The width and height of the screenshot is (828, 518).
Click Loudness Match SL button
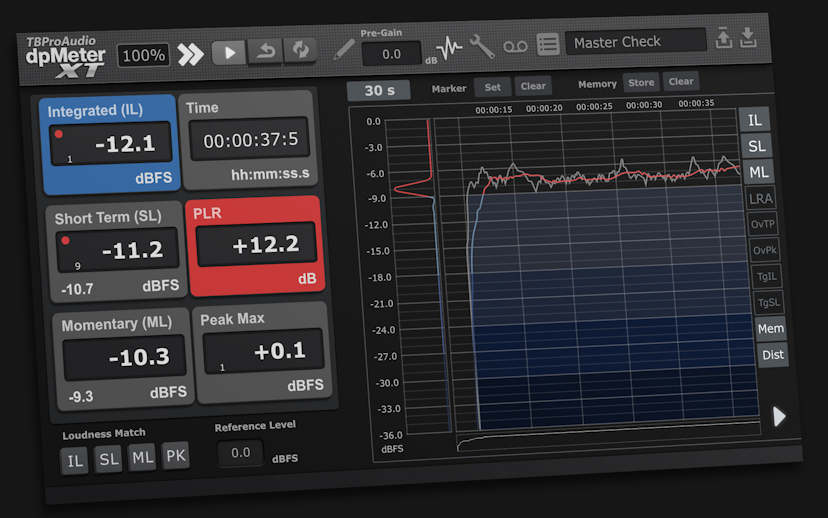point(109,459)
